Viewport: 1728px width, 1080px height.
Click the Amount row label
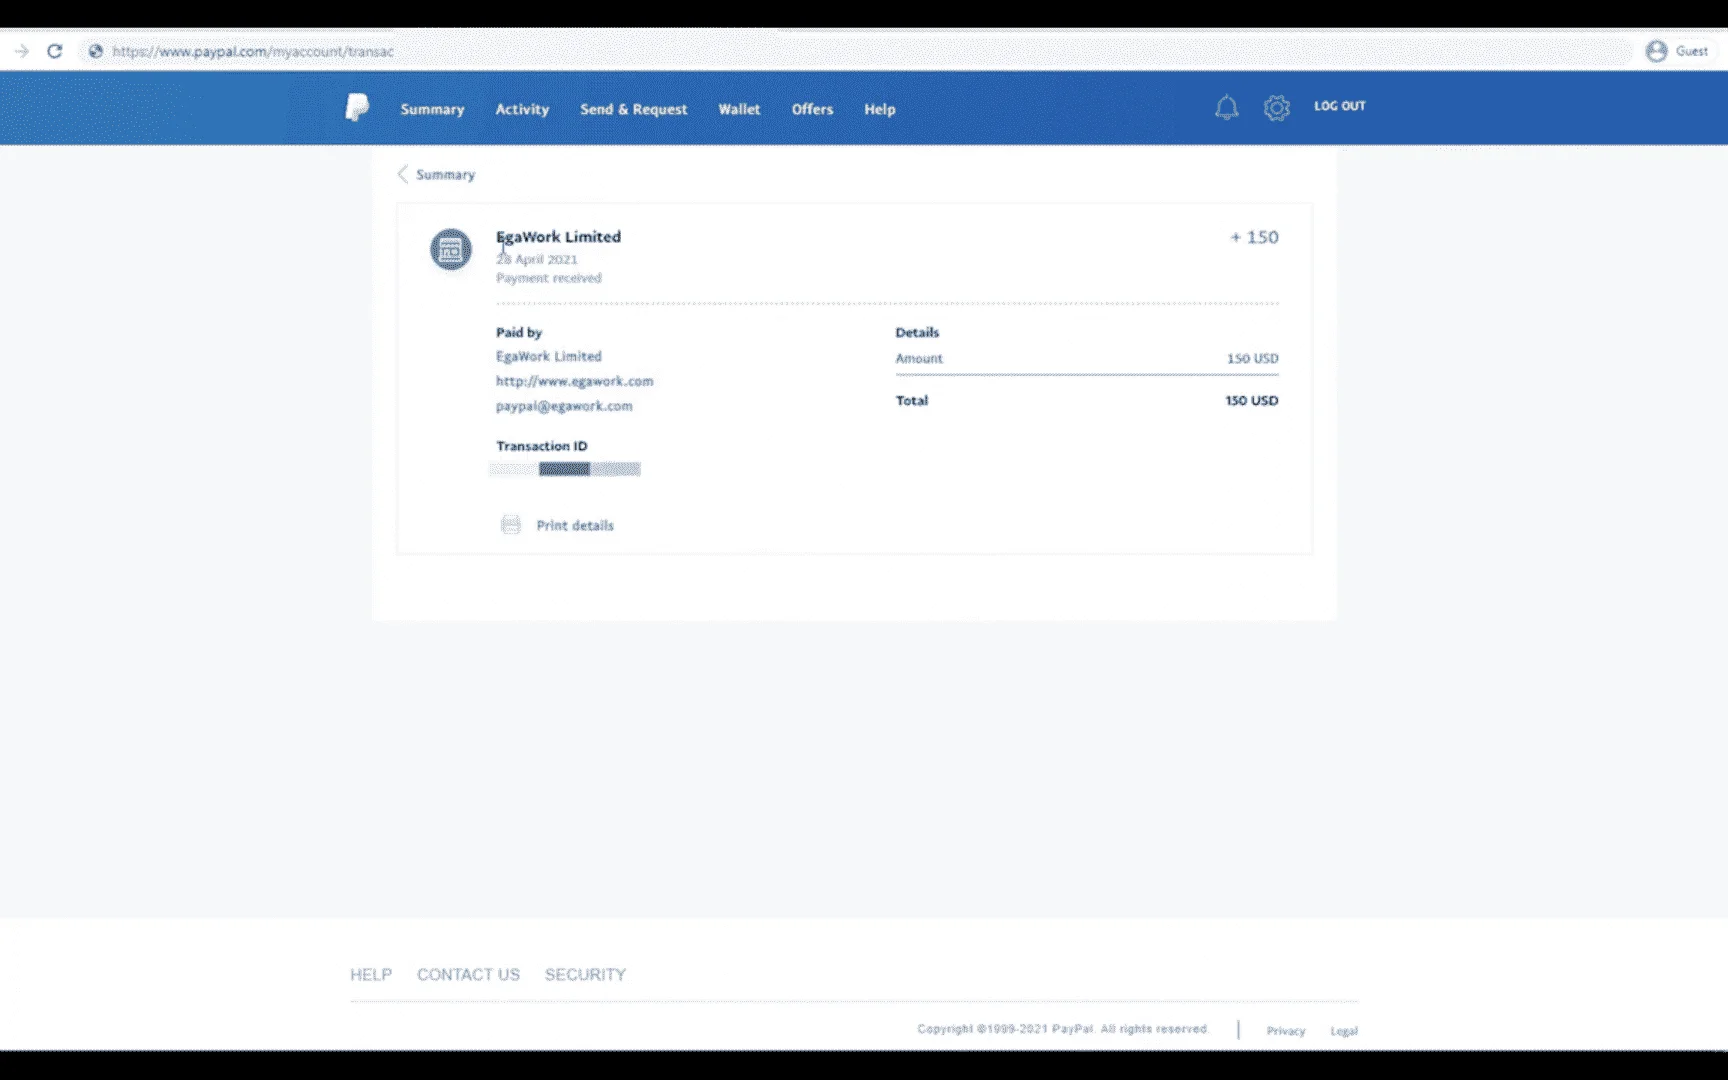coord(919,358)
